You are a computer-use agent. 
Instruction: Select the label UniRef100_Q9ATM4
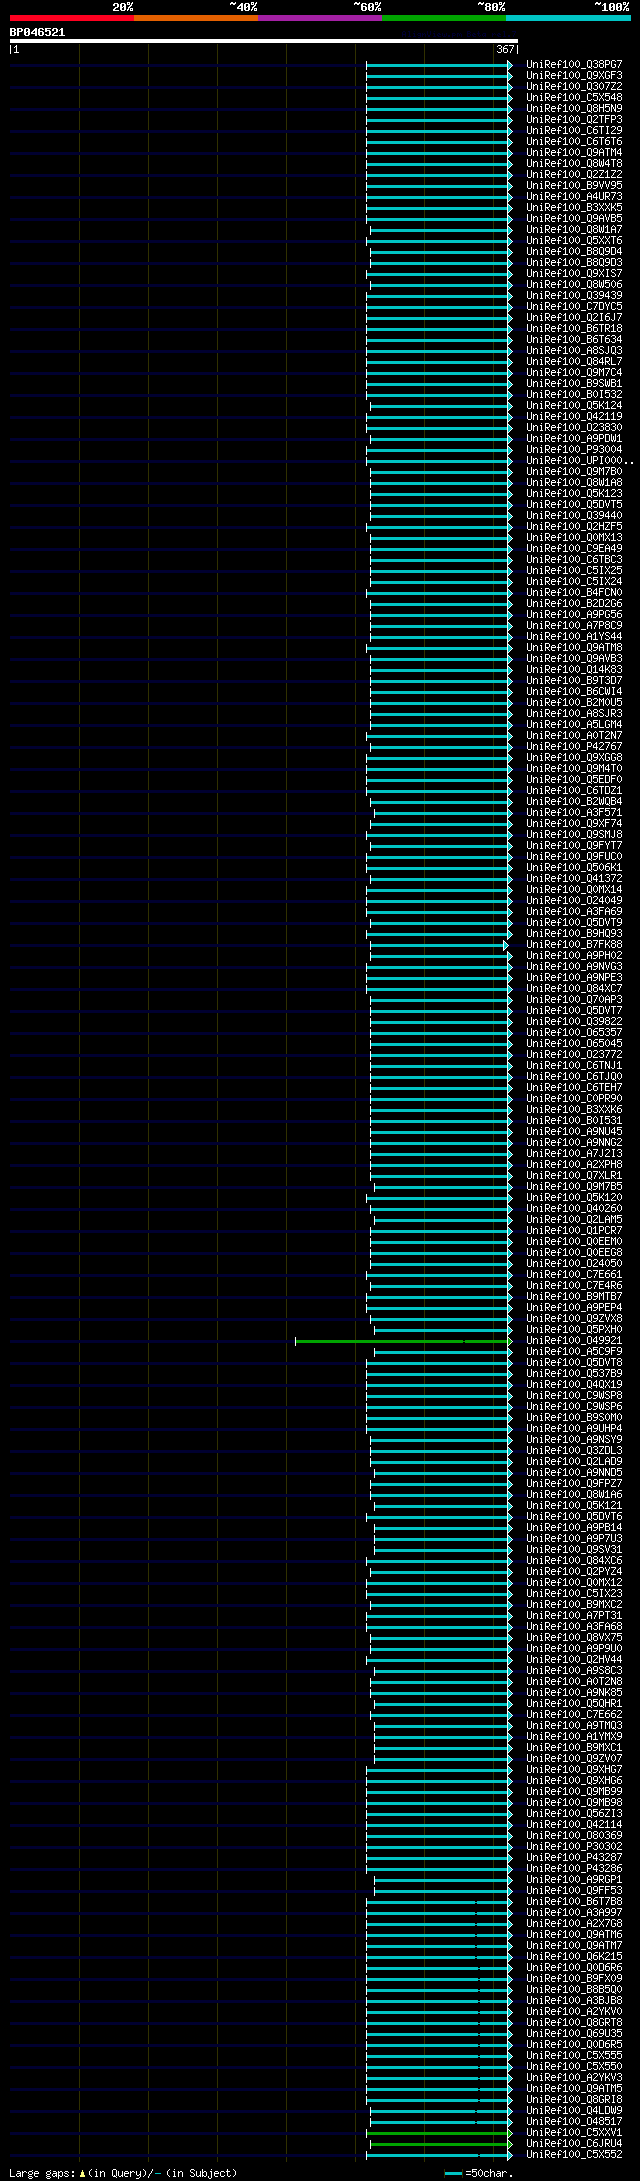coord(574,153)
